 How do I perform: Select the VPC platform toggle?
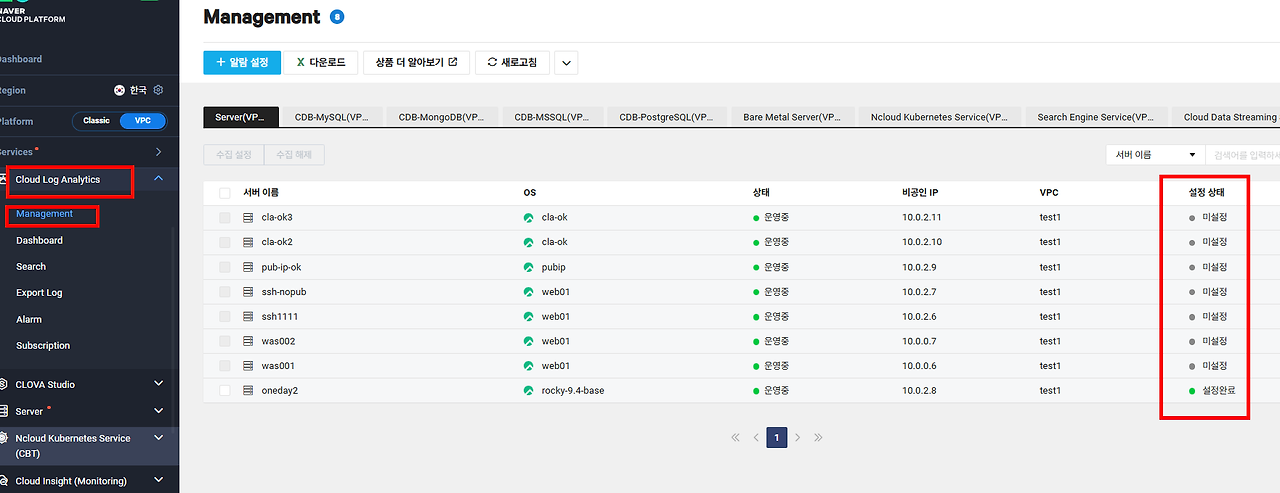tap(142, 121)
